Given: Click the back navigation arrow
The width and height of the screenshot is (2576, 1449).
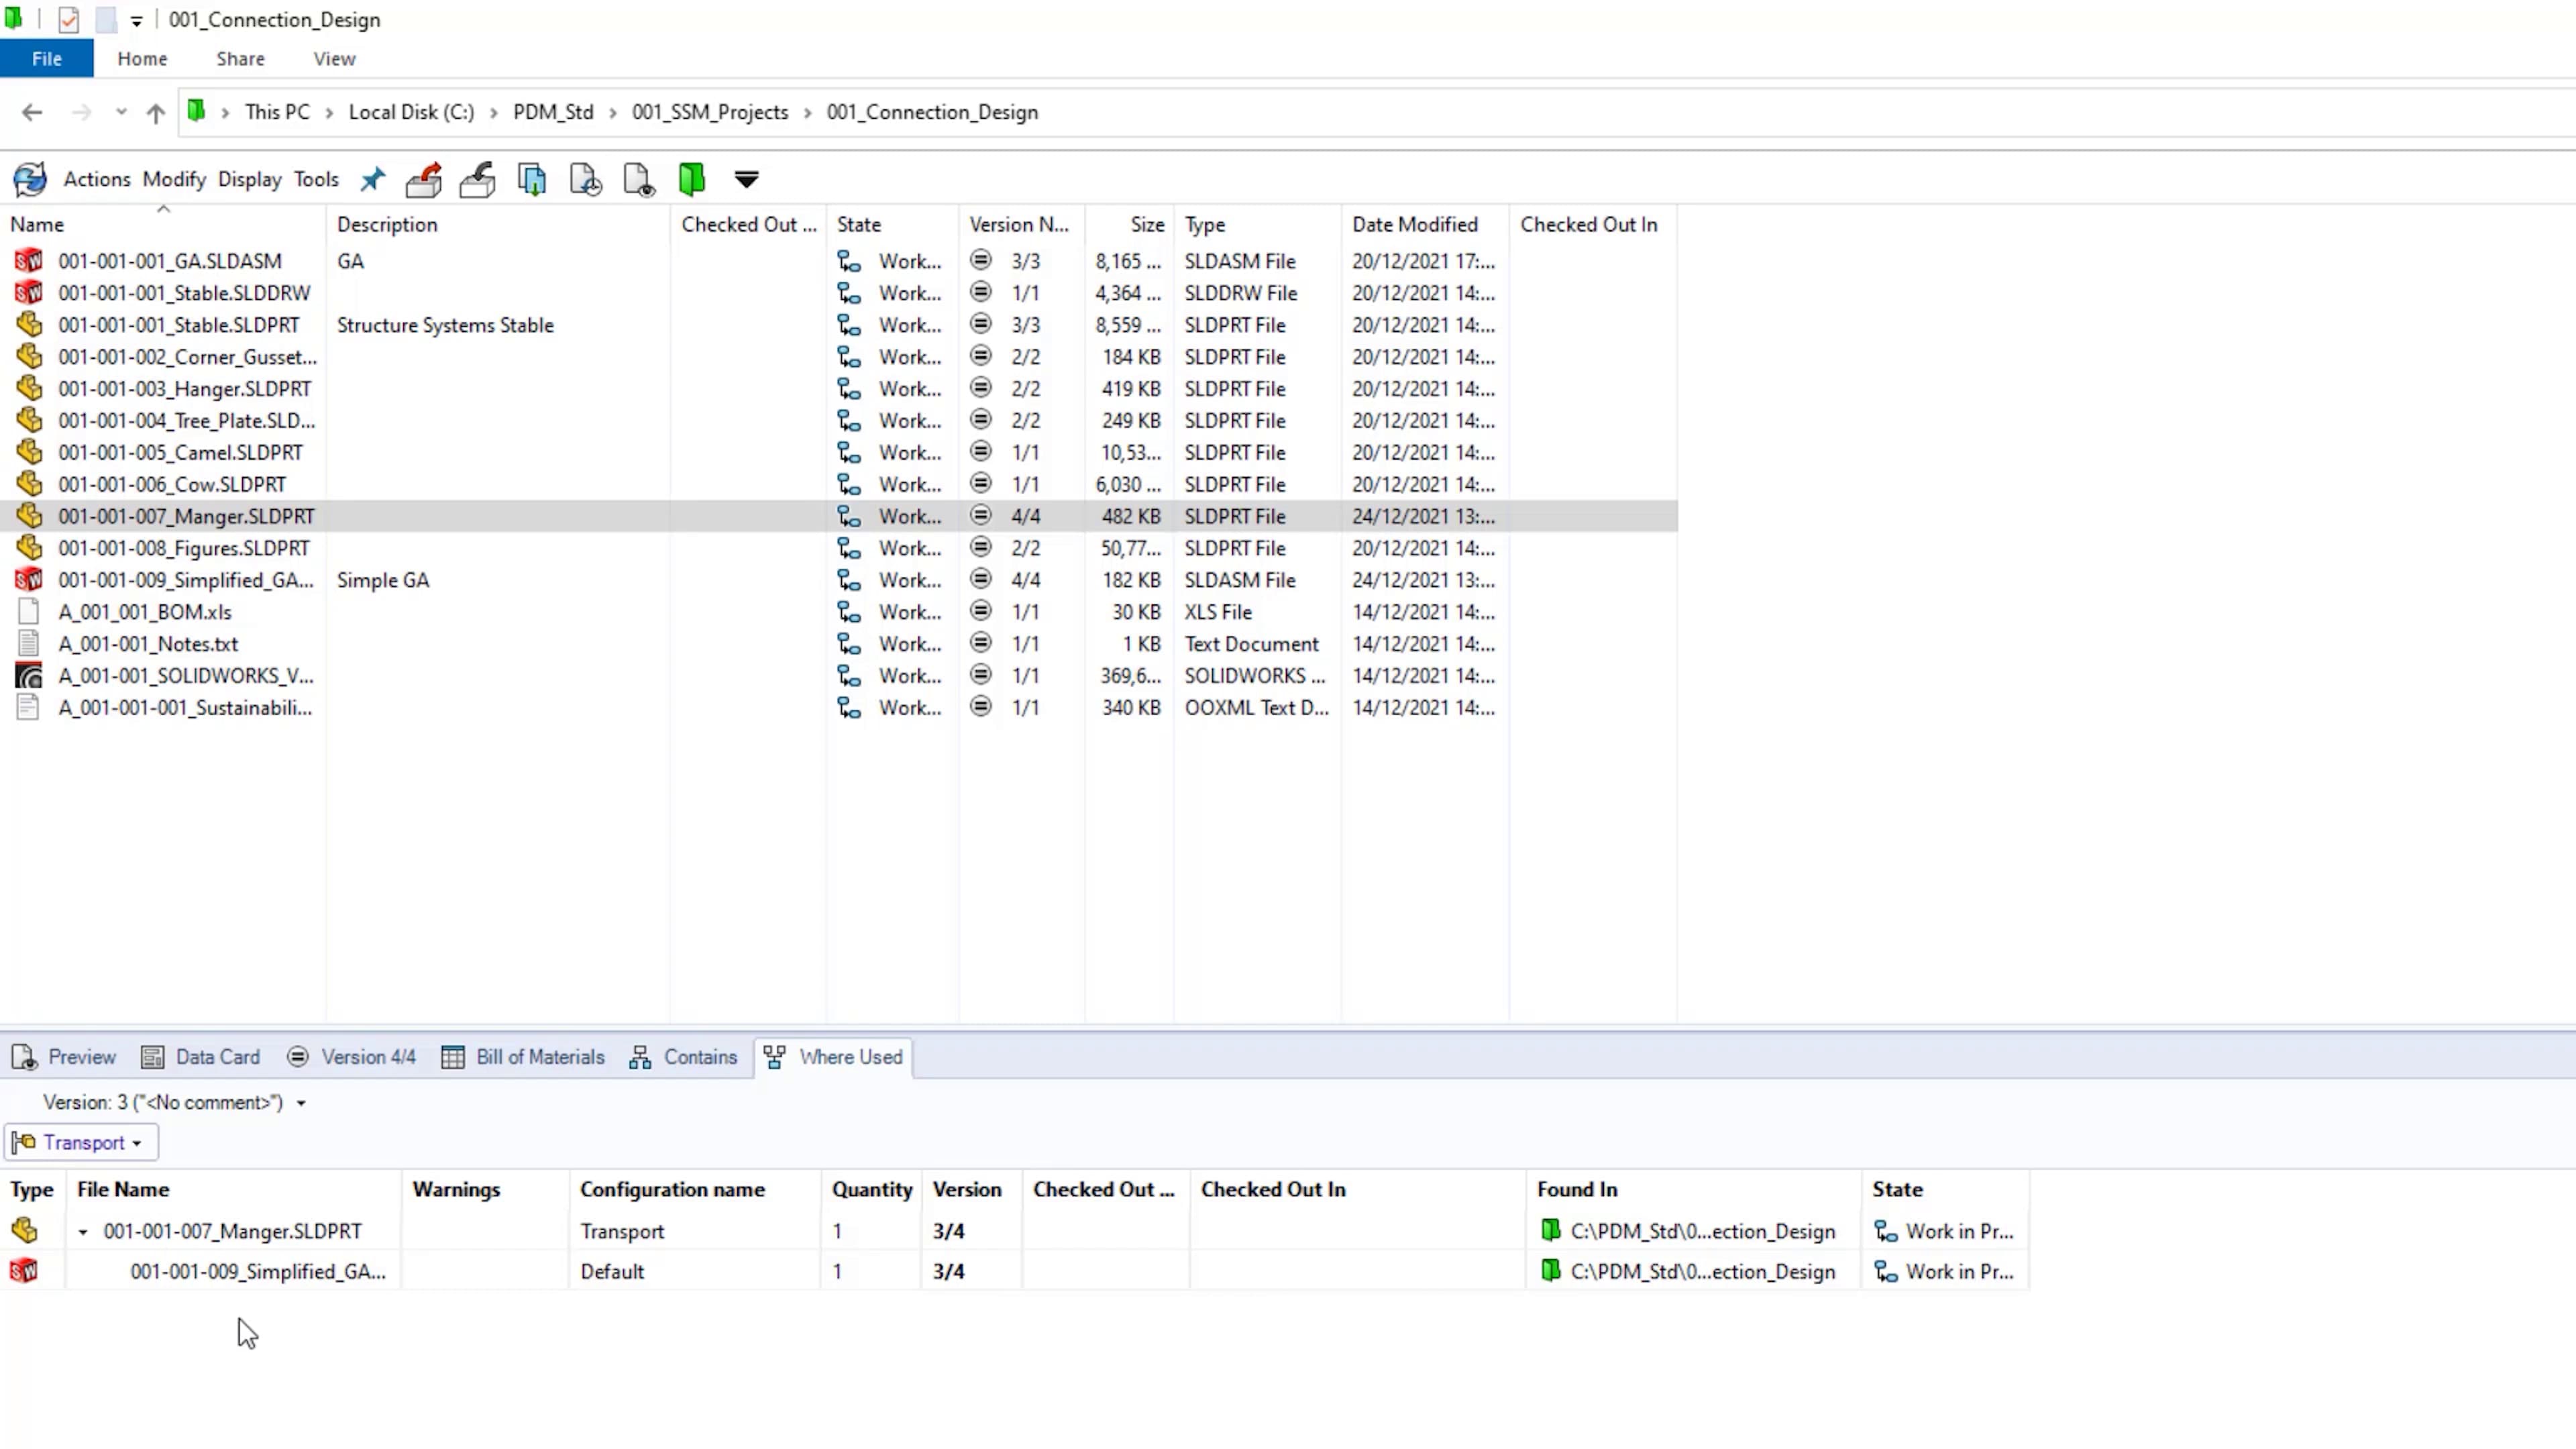Looking at the screenshot, I should point(31,112).
